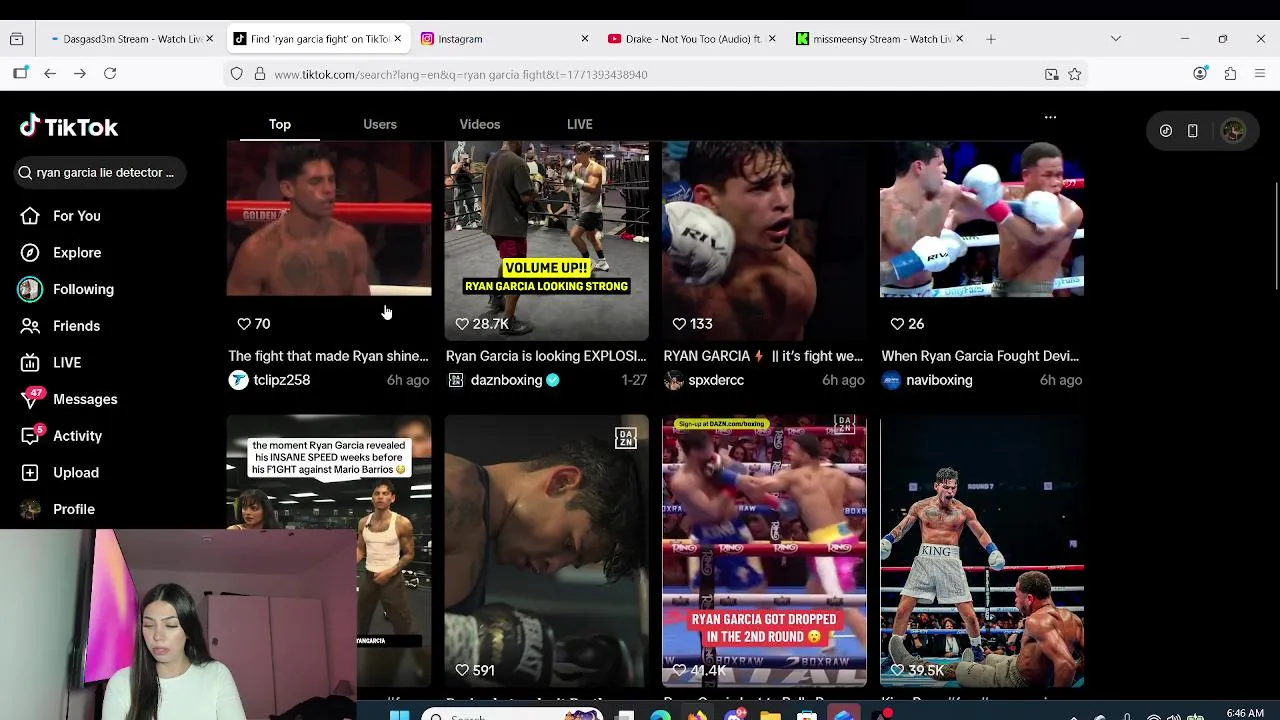
Task: Open a new browser tab
Action: tap(991, 39)
